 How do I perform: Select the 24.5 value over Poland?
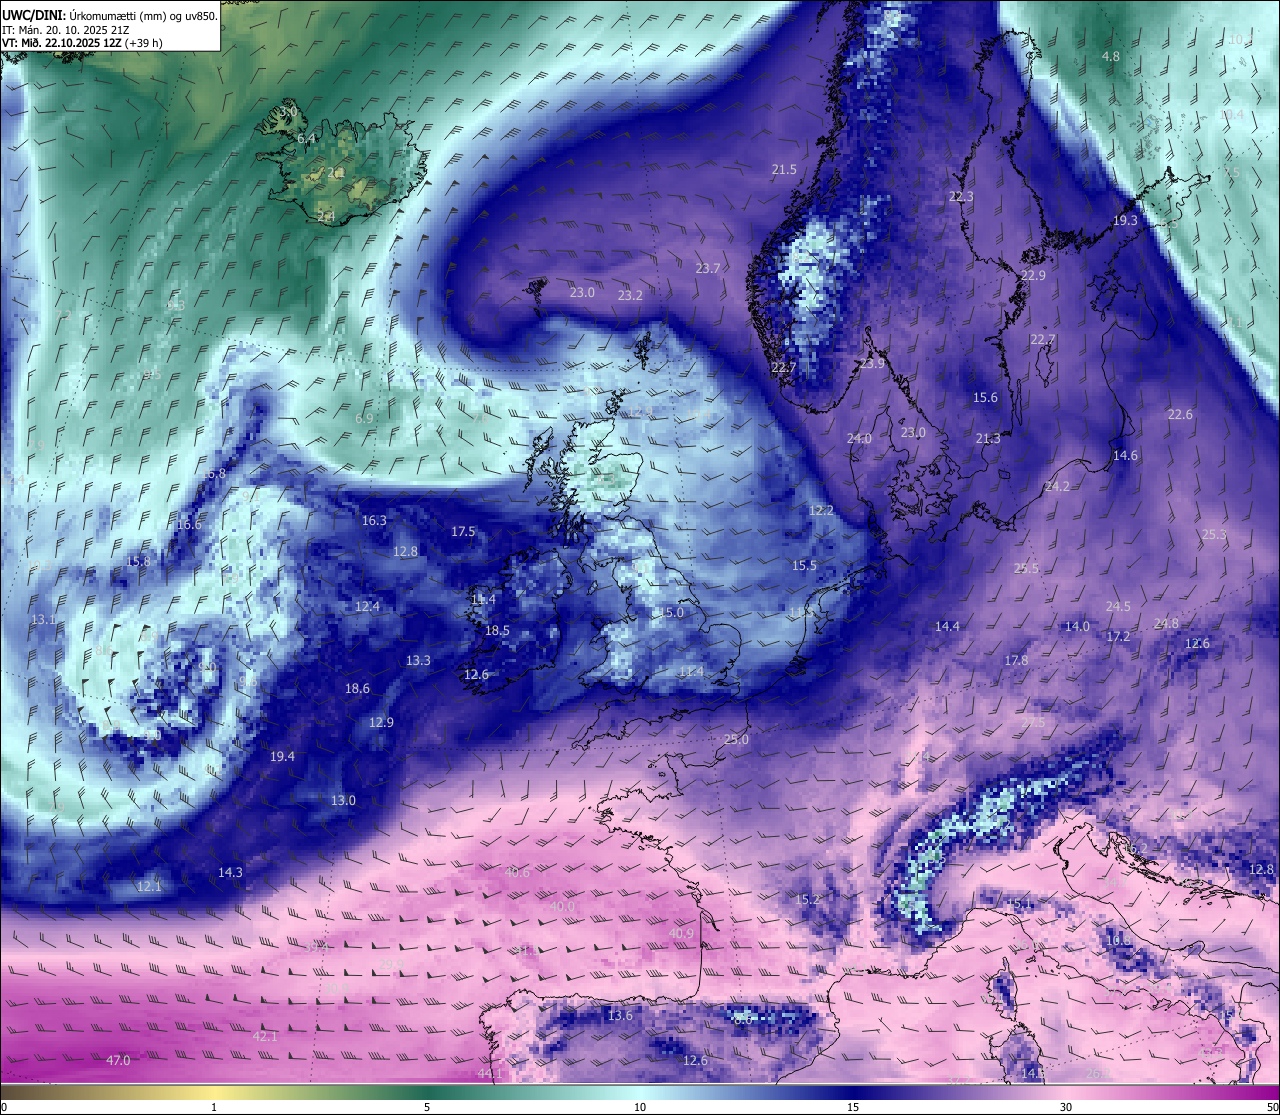pyautogui.click(x=1118, y=607)
